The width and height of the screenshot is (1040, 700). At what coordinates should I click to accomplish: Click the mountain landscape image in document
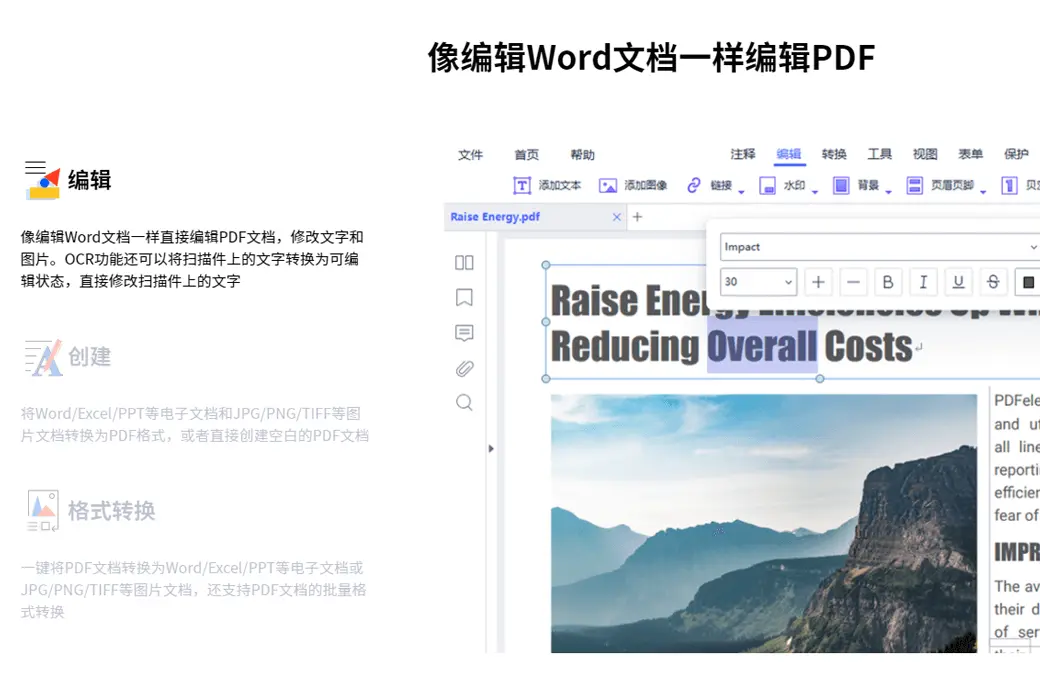[763, 524]
